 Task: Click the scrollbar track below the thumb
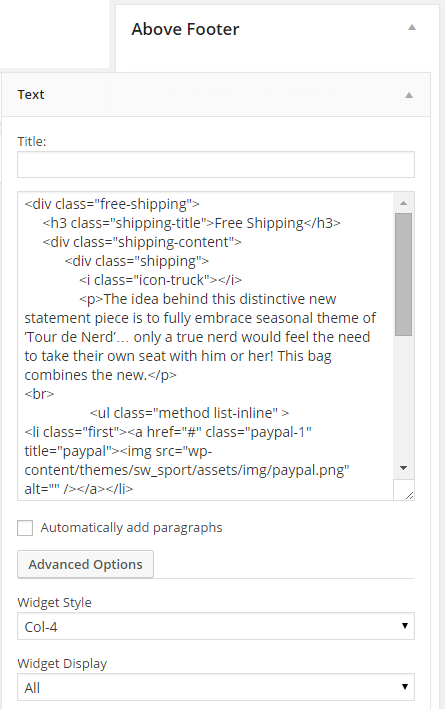pyautogui.click(x=403, y=398)
